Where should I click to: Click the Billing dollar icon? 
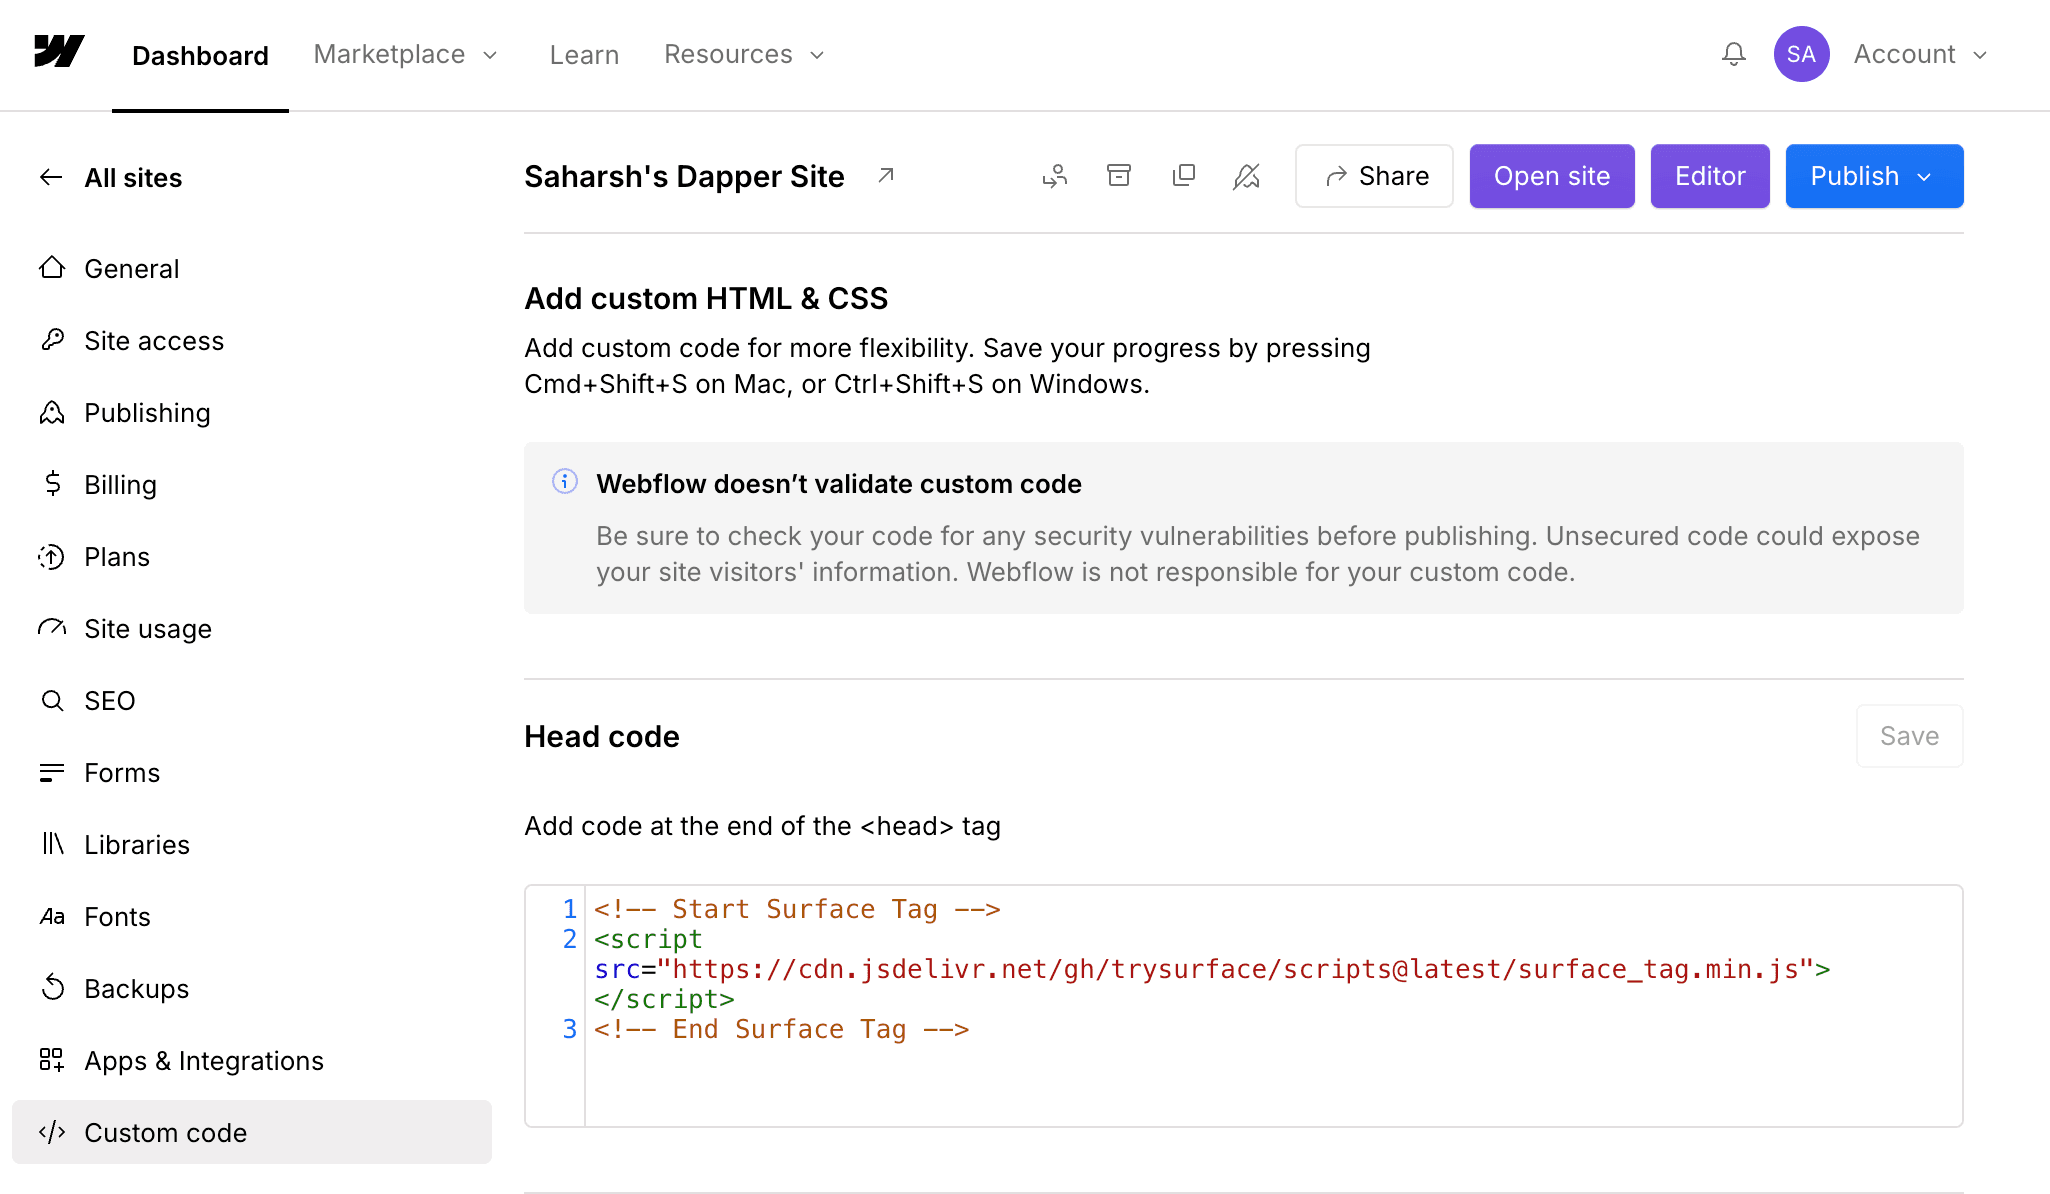pyautogui.click(x=52, y=484)
